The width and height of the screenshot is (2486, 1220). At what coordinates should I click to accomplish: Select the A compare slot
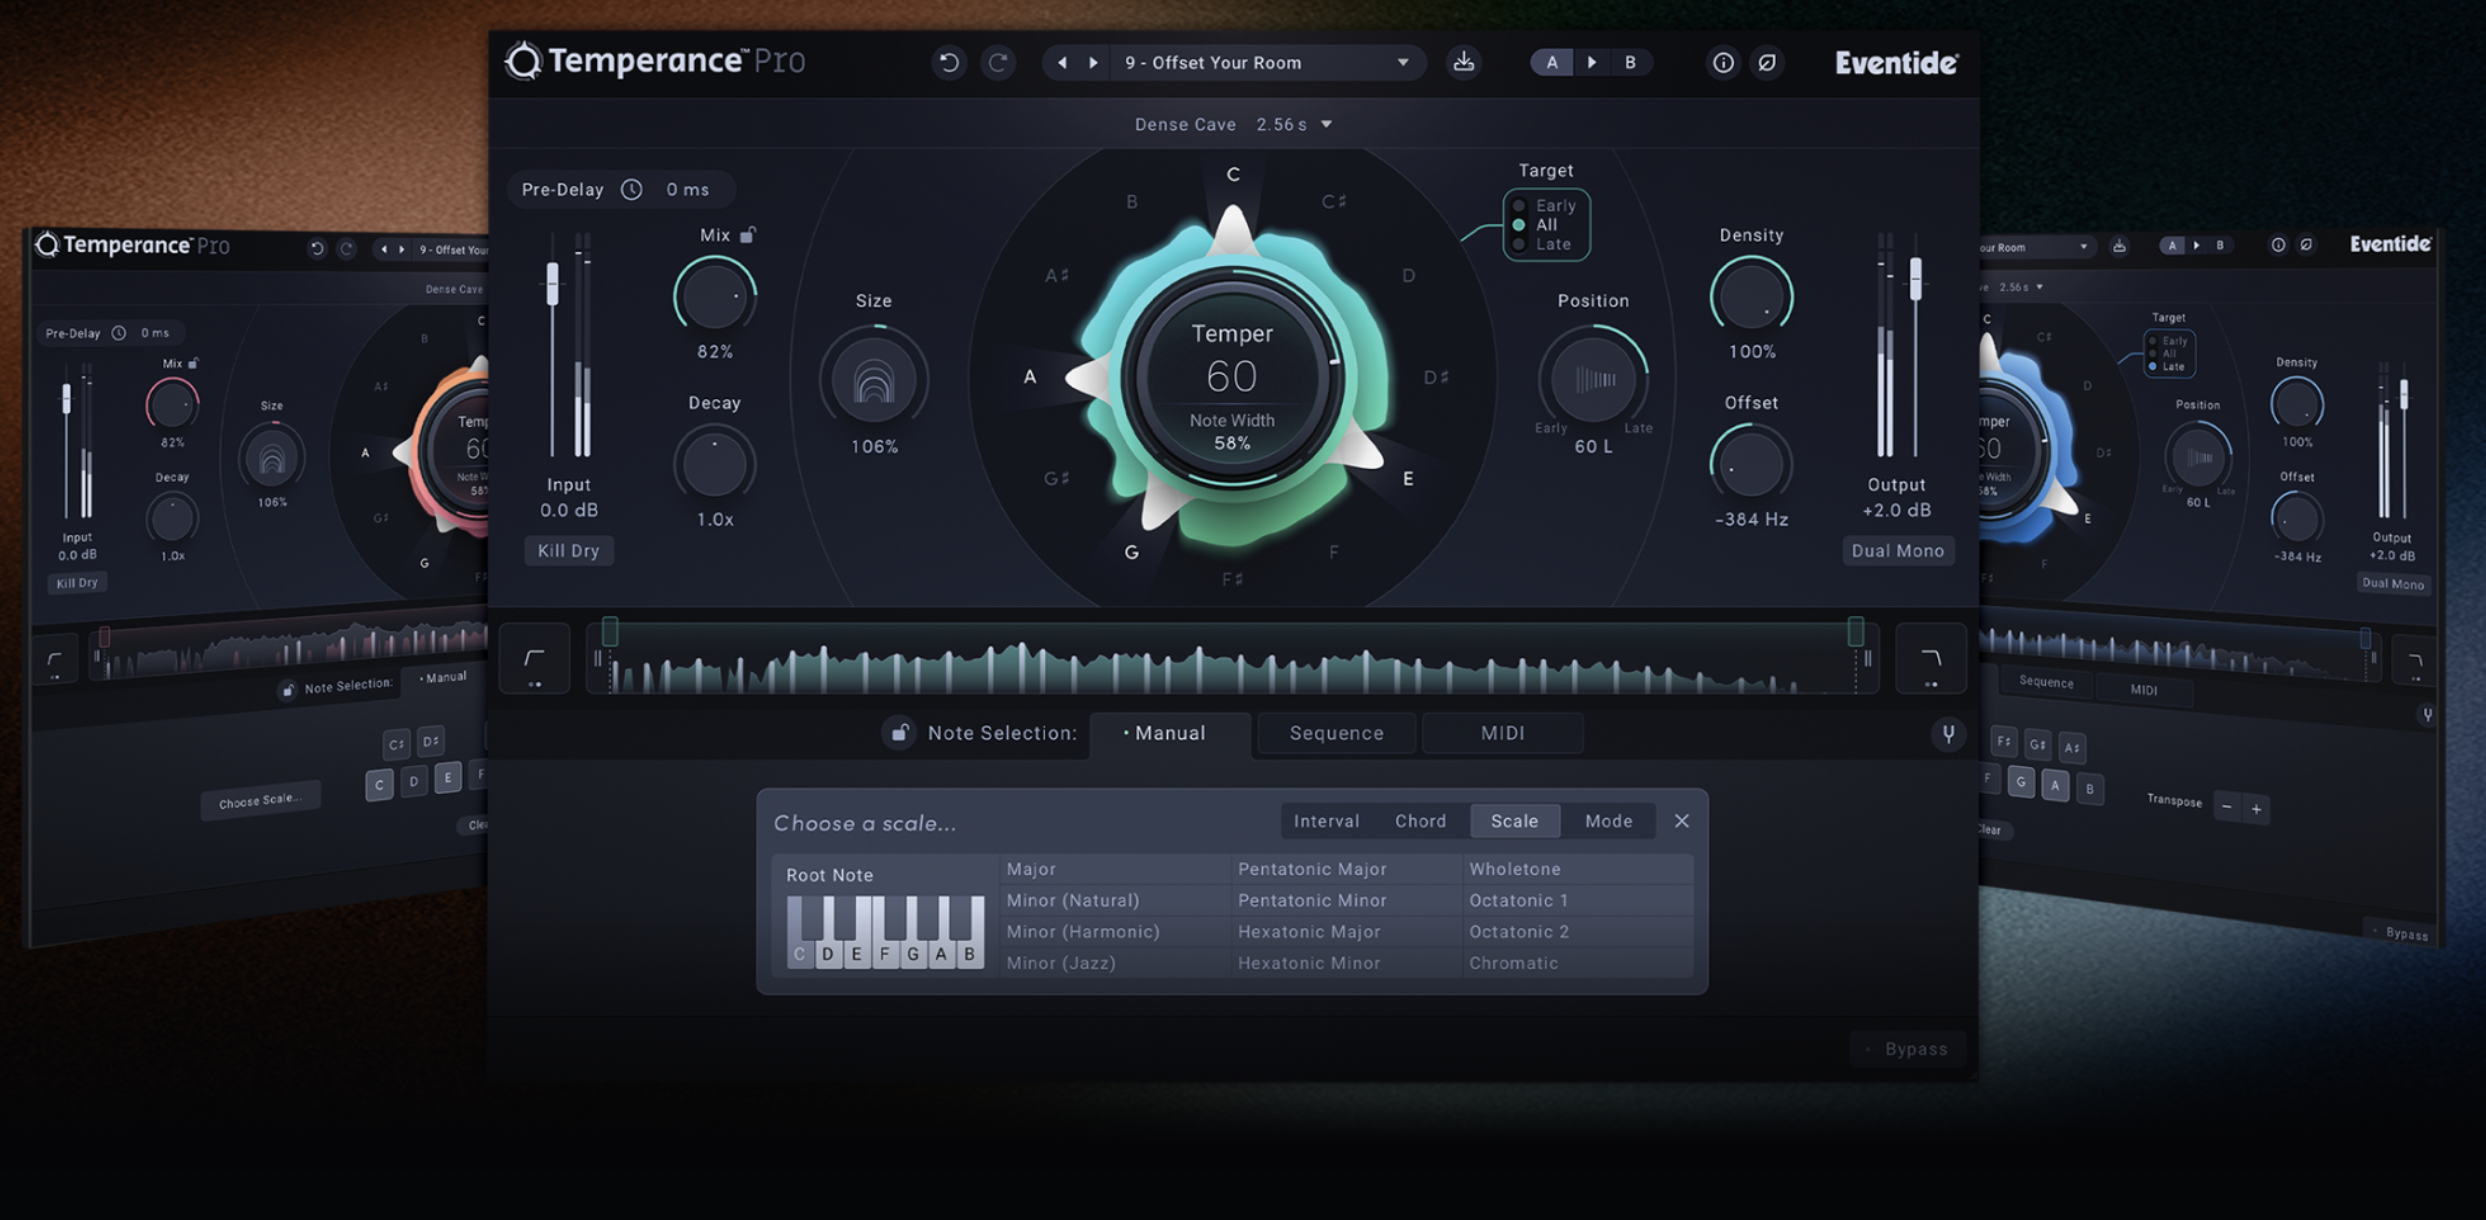point(1551,62)
